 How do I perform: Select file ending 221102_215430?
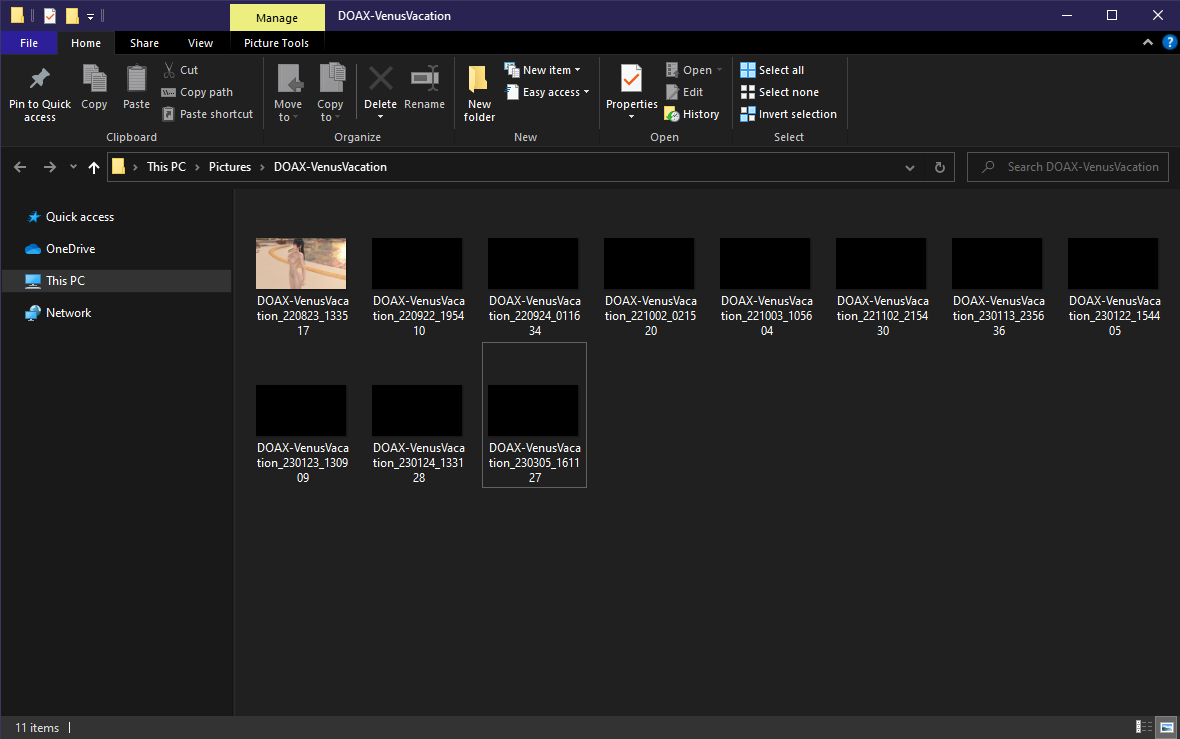[882, 288]
